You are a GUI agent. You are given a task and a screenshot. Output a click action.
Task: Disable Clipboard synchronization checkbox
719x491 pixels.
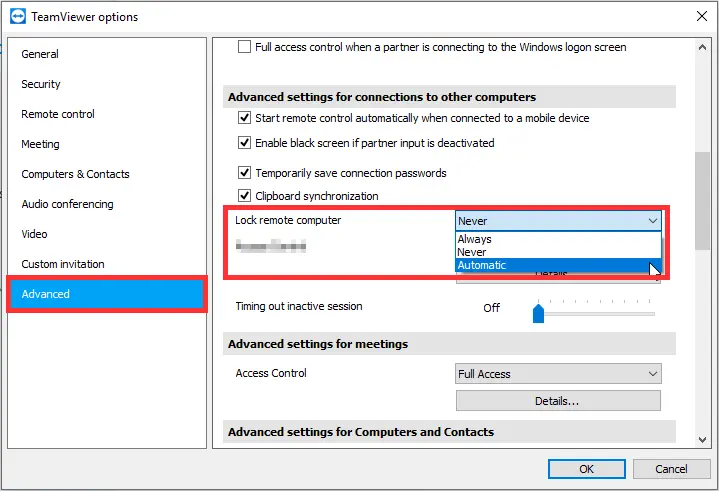click(x=244, y=196)
